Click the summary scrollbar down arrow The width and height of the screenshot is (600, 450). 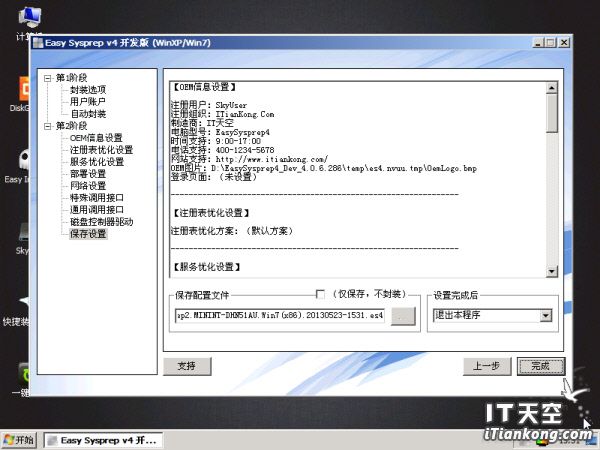(551, 271)
